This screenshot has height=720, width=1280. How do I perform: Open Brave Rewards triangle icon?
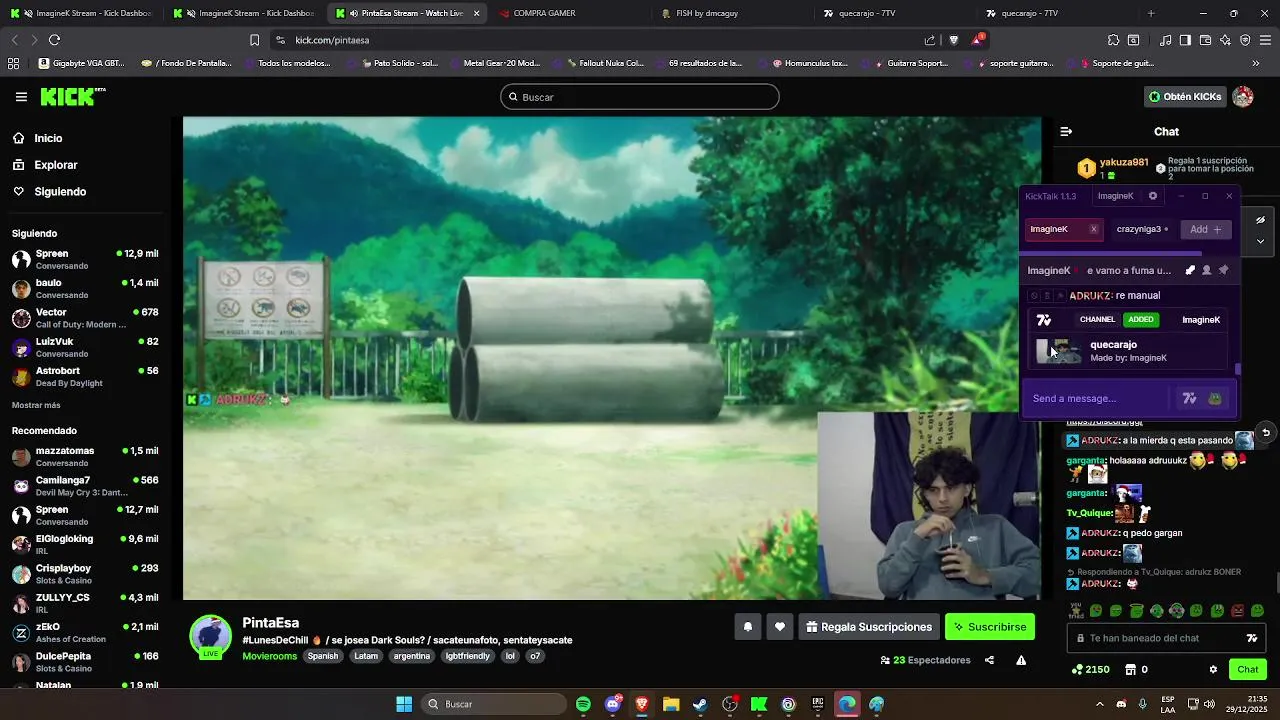point(977,40)
